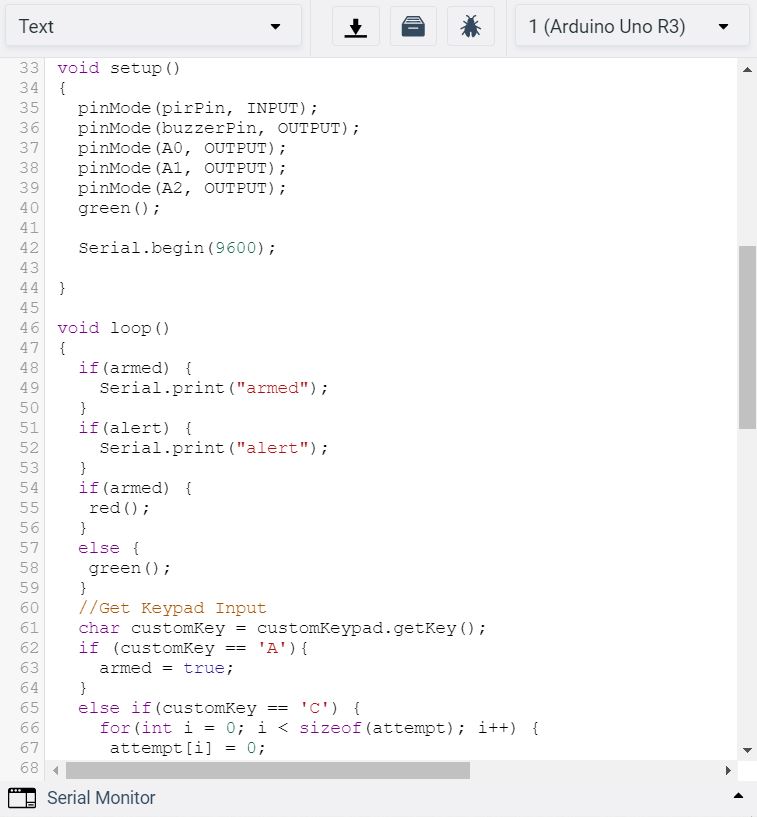Click line number 46 in gutter
757x817 pixels.
29,328
